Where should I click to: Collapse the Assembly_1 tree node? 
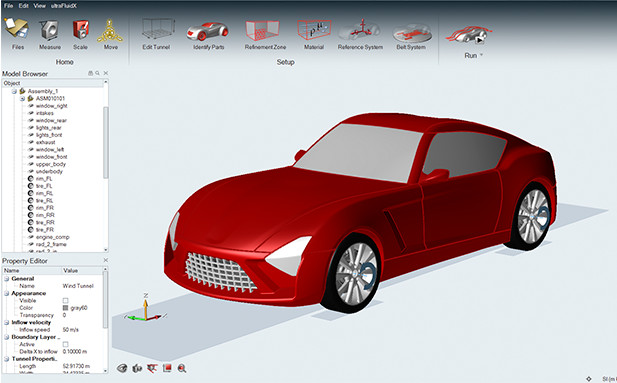14,91
